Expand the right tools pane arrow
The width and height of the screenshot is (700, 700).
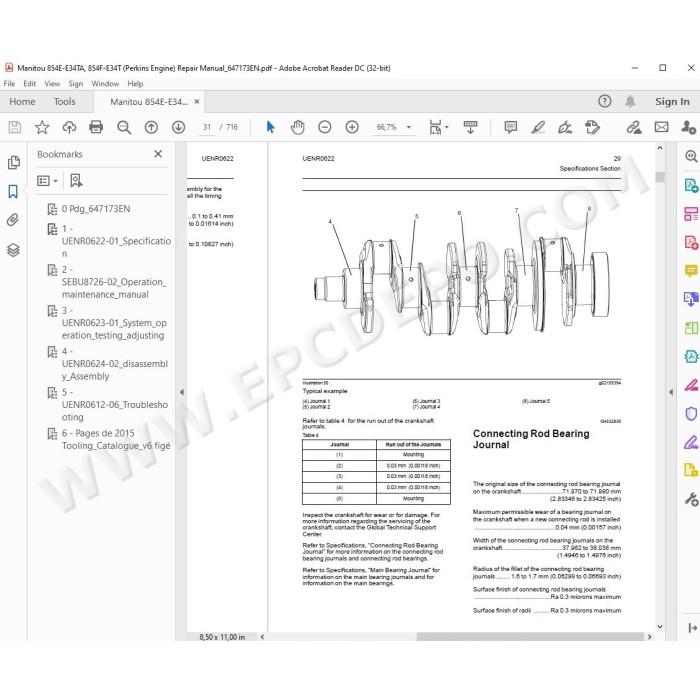(671, 392)
